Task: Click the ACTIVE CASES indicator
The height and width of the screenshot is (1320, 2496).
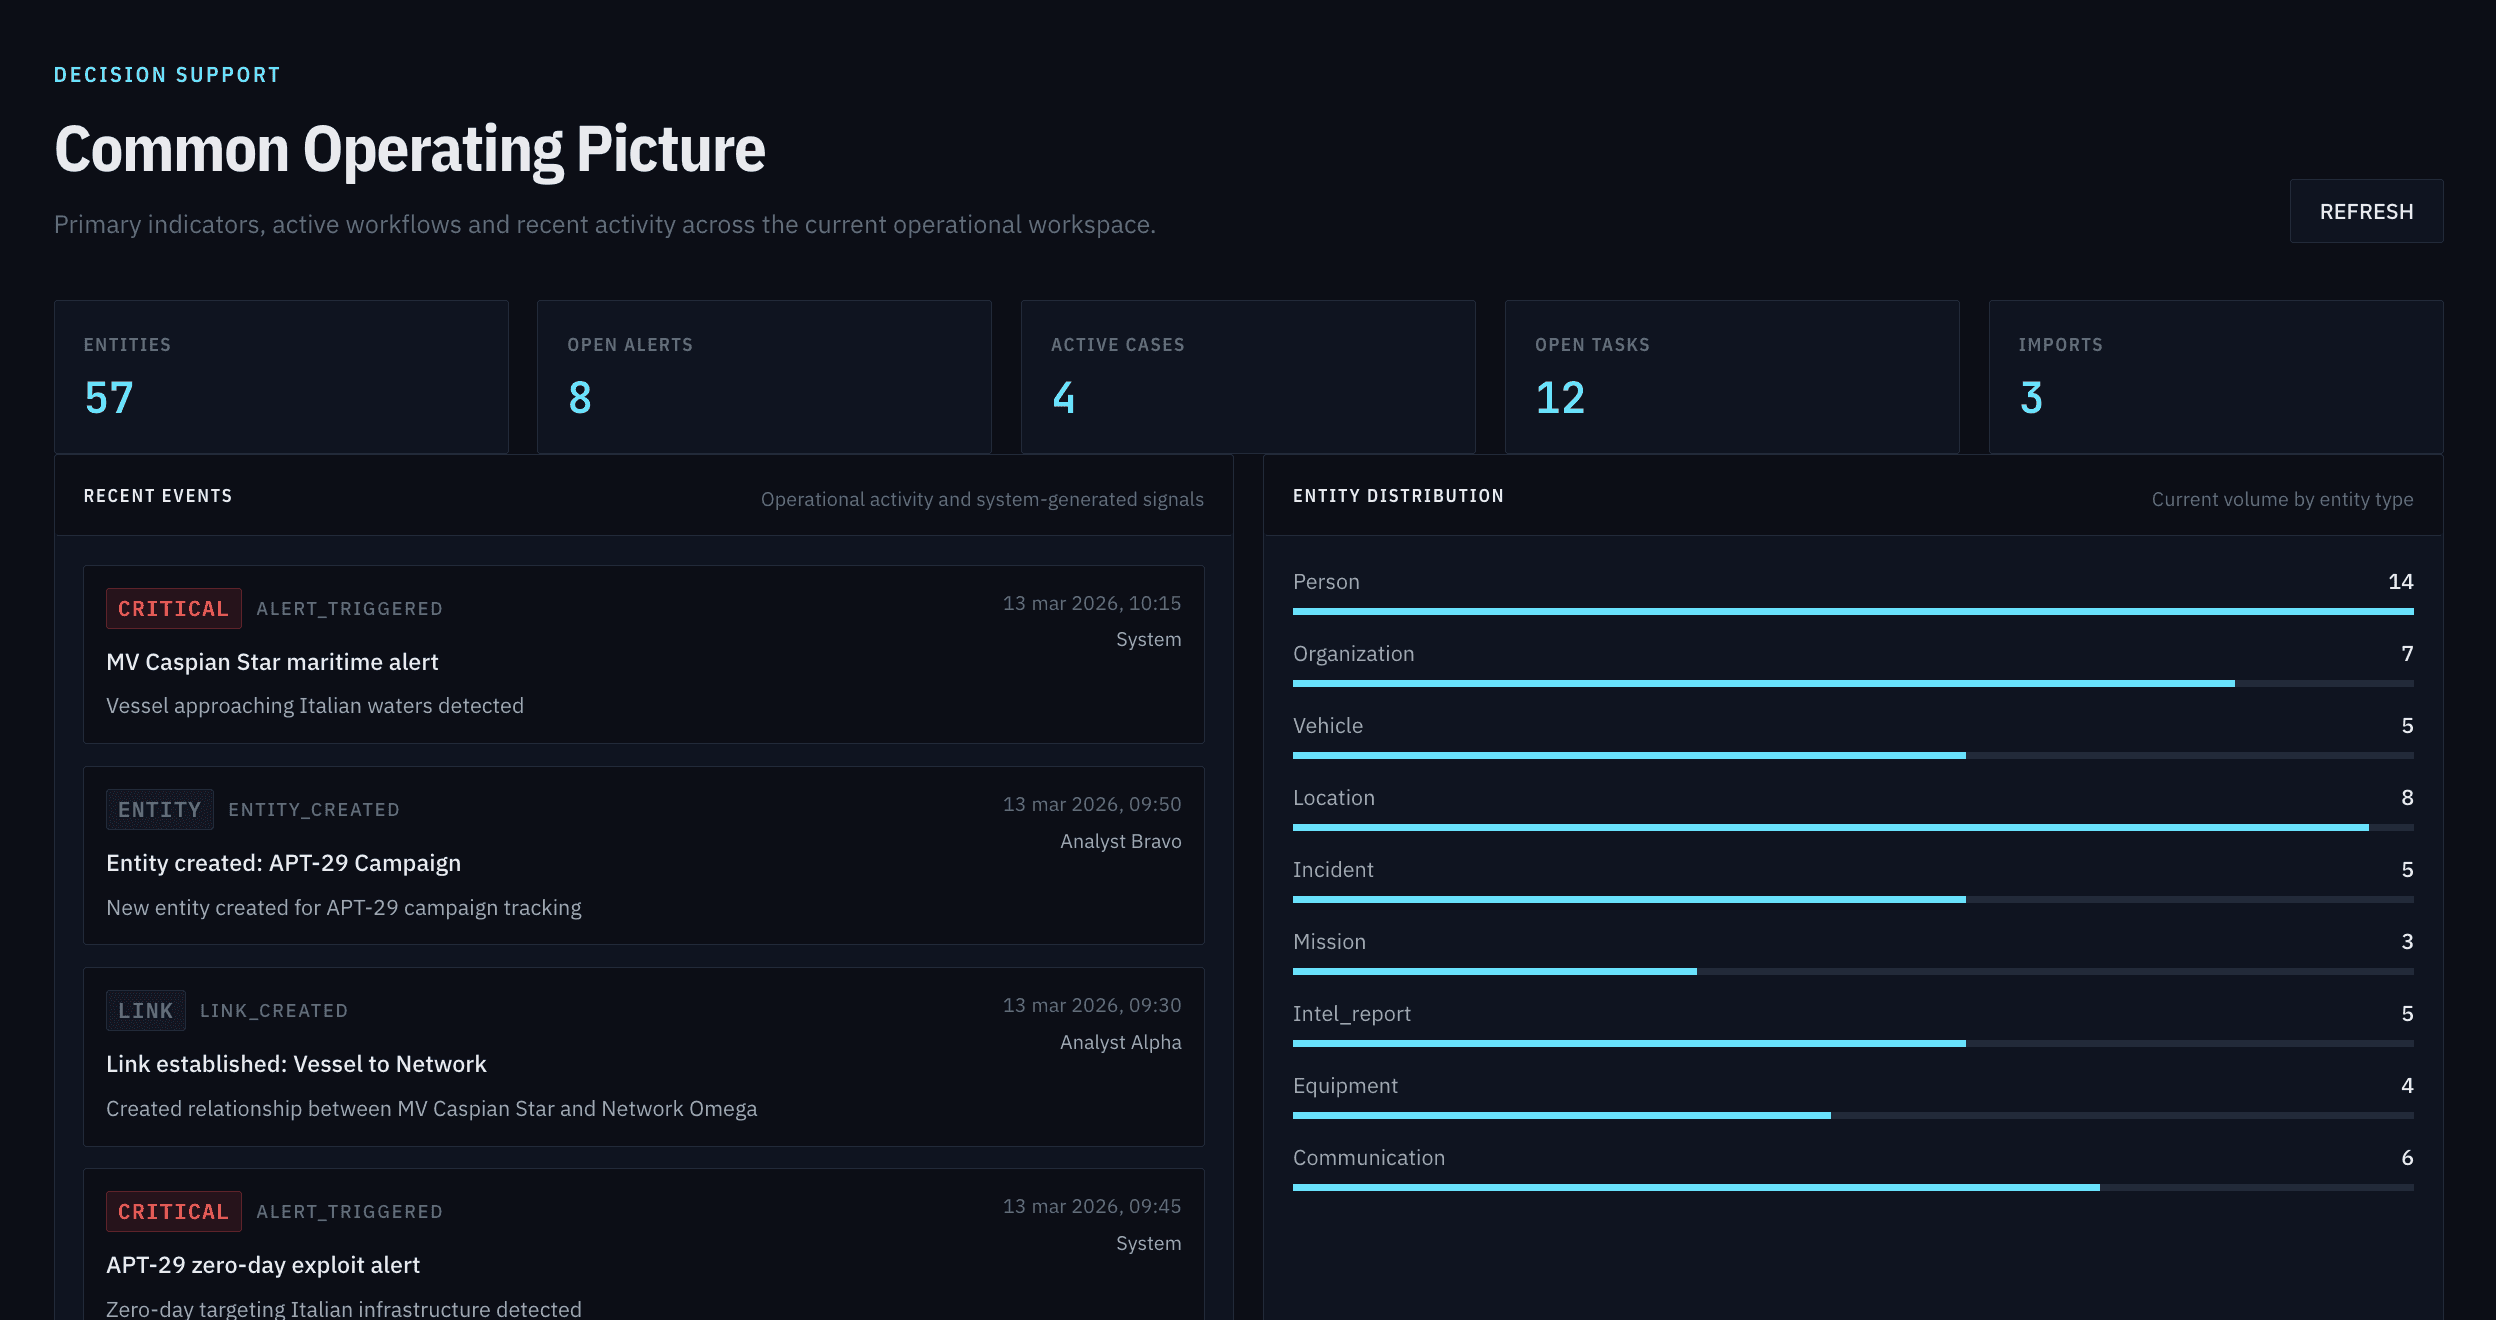Action: (x=1248, y=376)
